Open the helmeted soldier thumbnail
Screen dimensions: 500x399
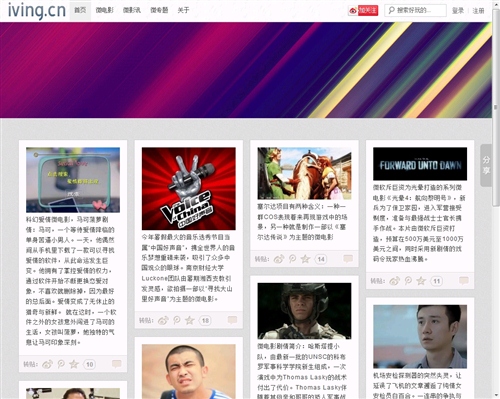[304, 311]
